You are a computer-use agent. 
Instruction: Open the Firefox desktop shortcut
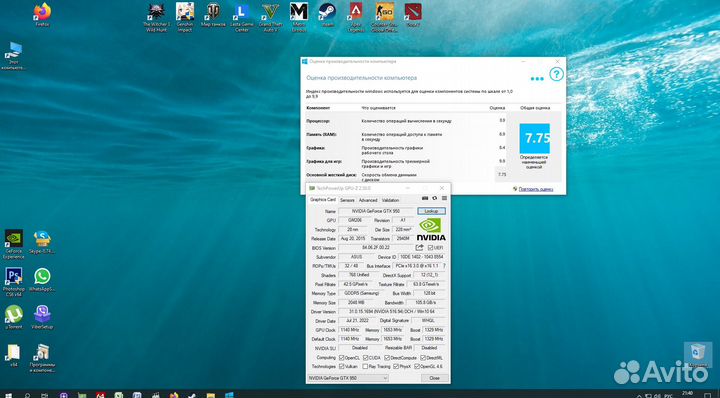click(42, 14)
